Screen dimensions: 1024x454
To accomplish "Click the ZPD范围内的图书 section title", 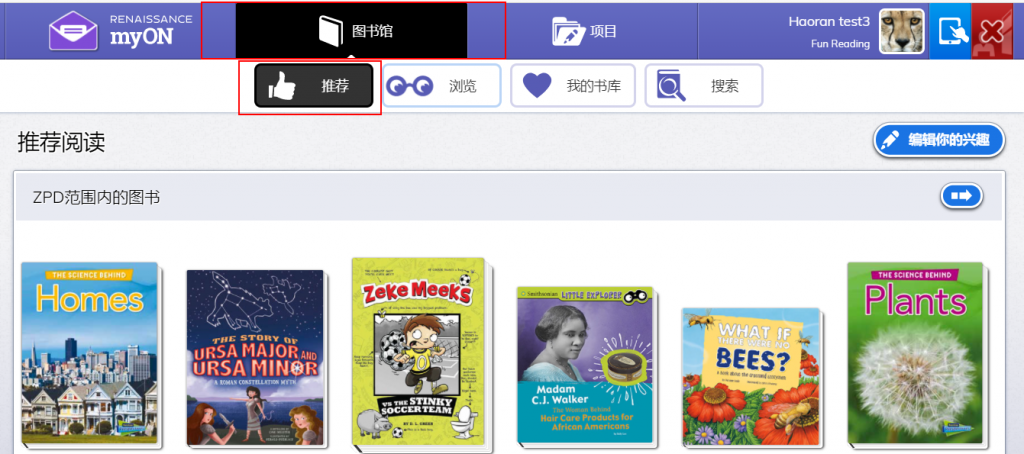I will pos(97,197).
